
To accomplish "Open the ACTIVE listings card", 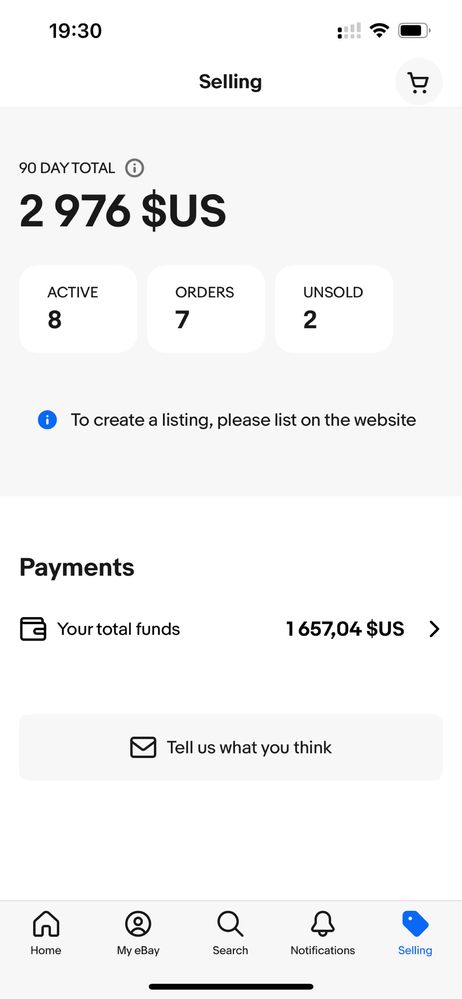I will [78, 309].
